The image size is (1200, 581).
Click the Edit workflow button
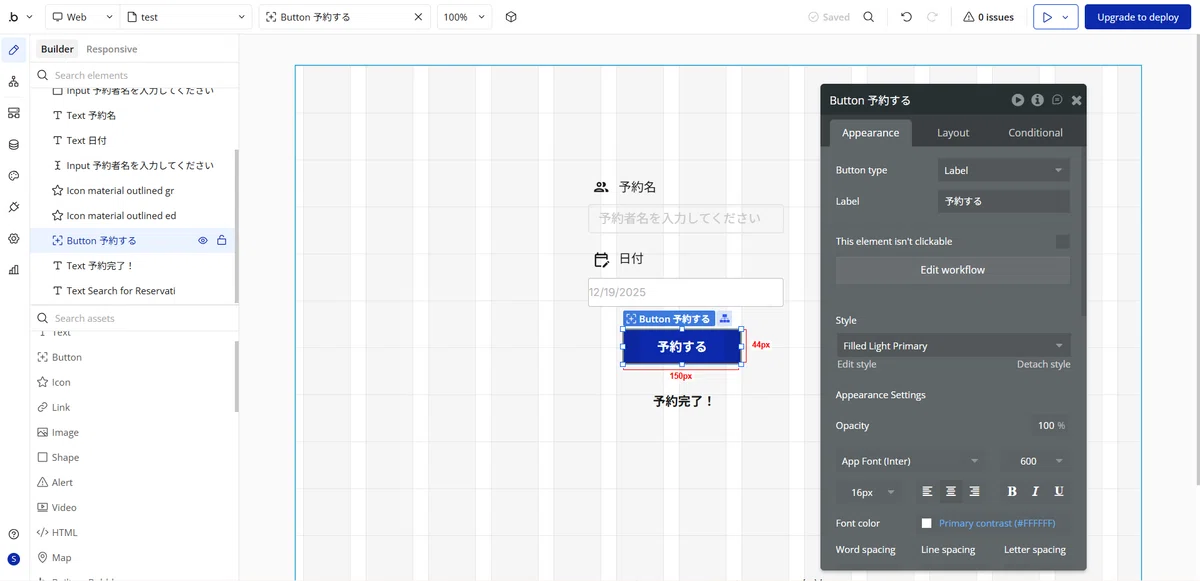(x=953, y=270)
